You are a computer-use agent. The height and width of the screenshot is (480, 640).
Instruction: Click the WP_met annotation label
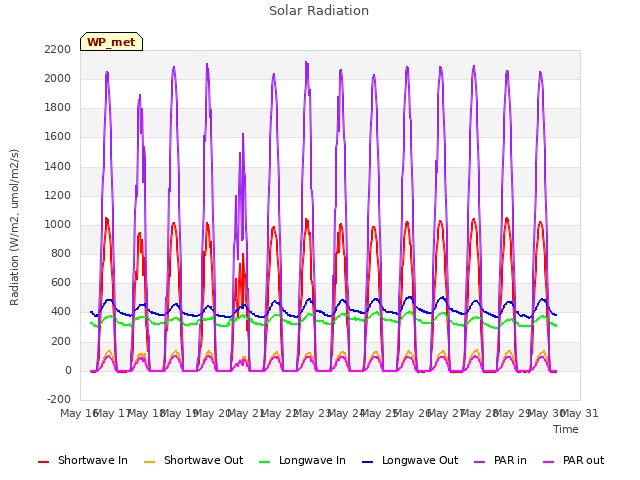point(111,42)
